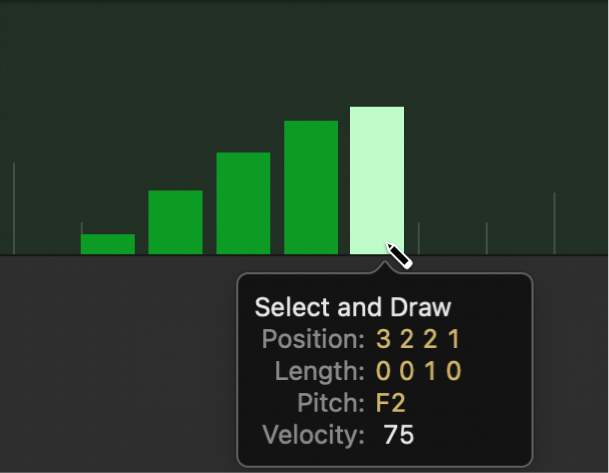Click the Length label in the tooltip
The image size is (609, 473).
320,371
